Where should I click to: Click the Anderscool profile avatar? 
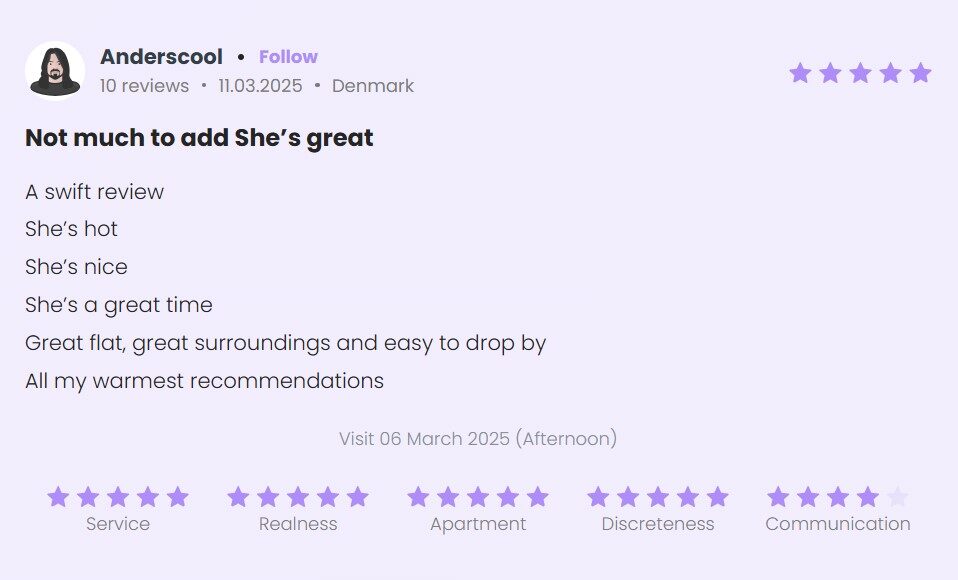[55, 71]
